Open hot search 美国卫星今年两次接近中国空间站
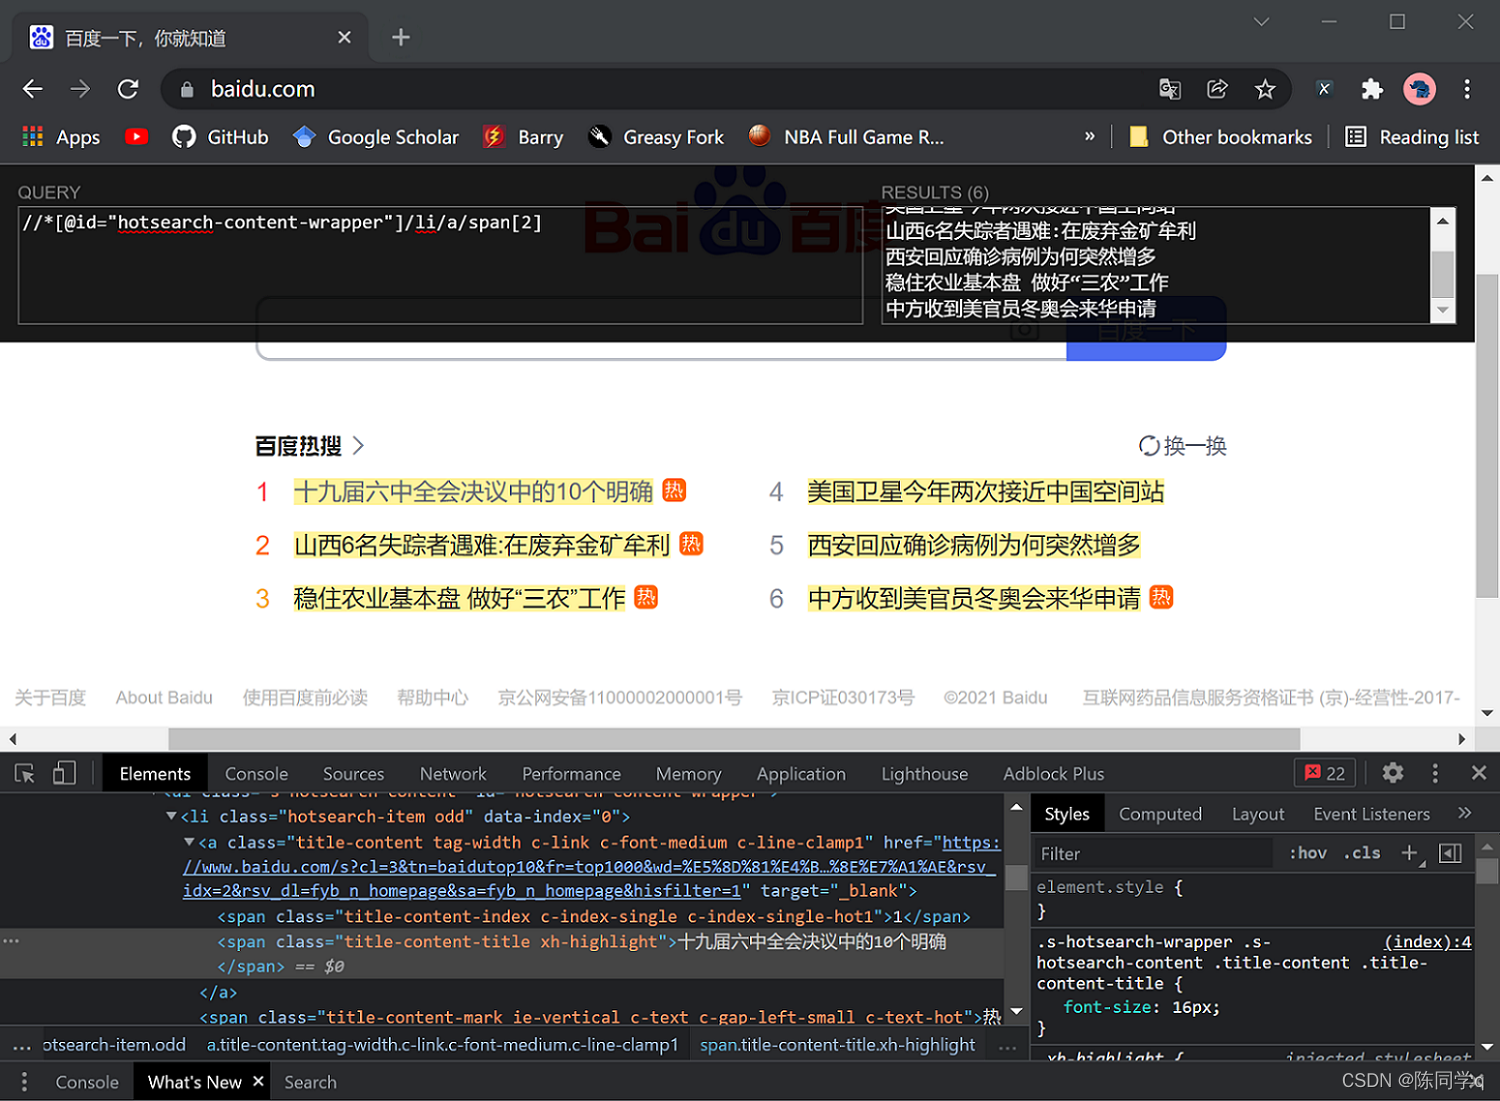 986,491
